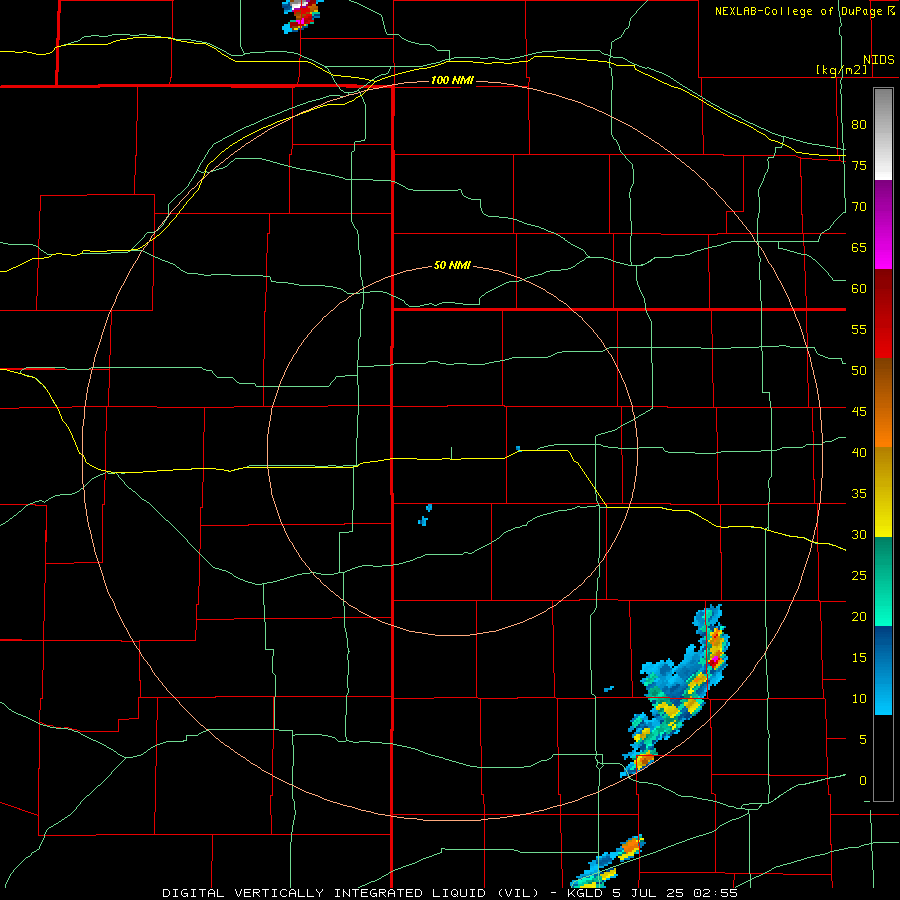Click the 65 value on color scale
This screenshot has width=900, height=900.
pyautogui.click(x=859, y=247)
